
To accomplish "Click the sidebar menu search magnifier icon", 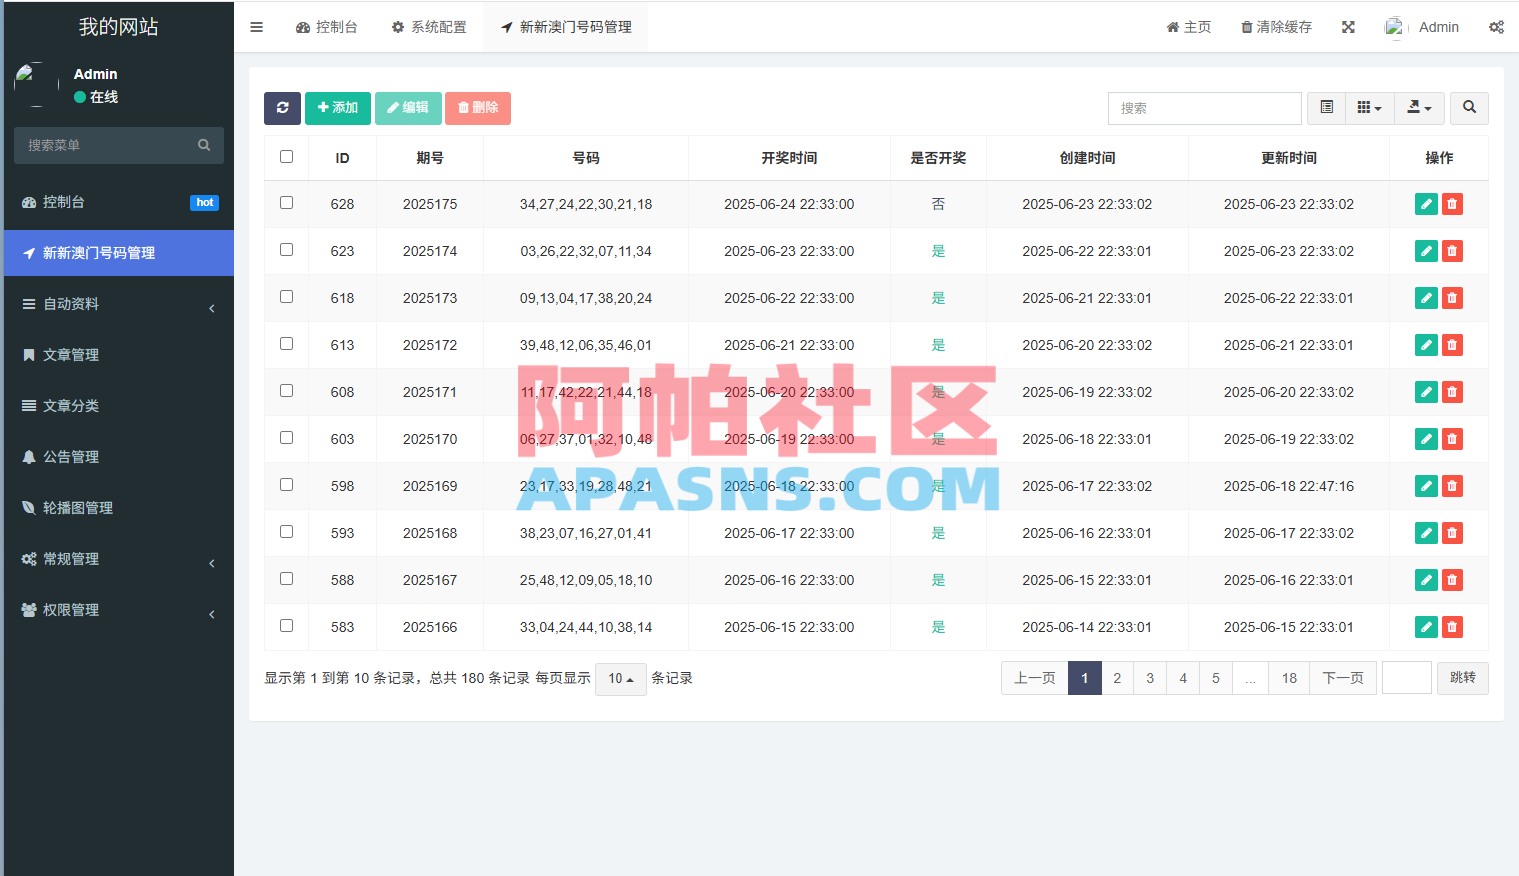I will (x=204, y=145).
